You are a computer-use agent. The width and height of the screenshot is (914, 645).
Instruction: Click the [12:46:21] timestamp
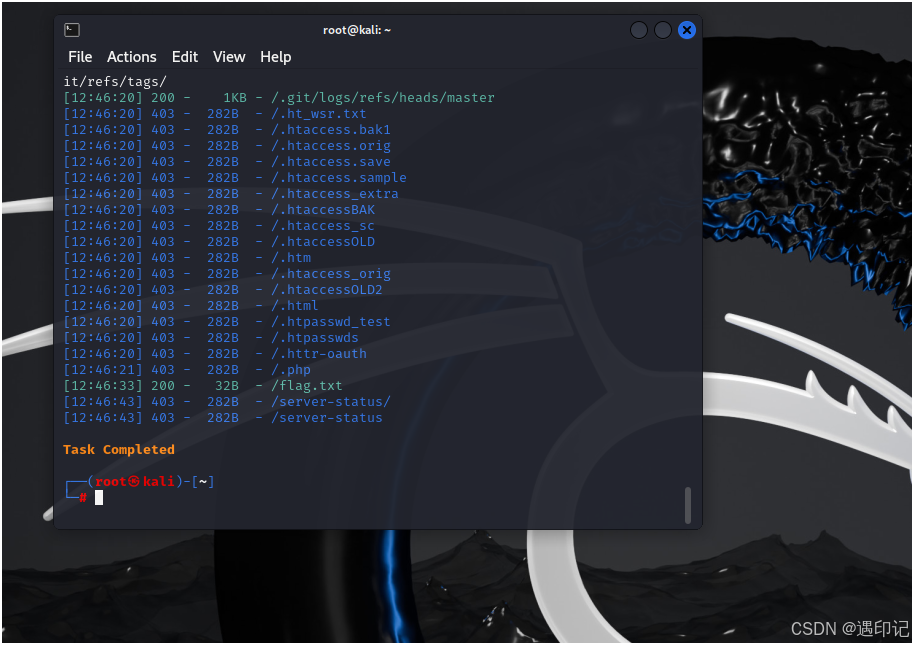[x=103, y=370]
